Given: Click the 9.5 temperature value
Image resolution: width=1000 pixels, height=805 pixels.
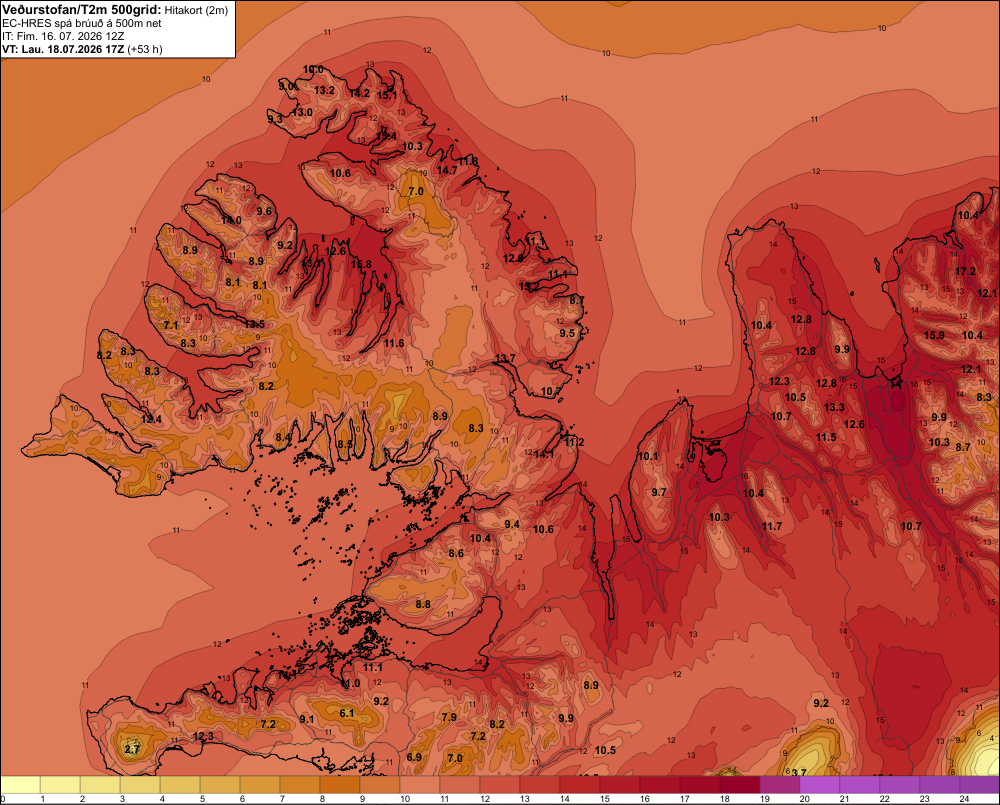Looking at the screenshot, I should tap(567, 333).
